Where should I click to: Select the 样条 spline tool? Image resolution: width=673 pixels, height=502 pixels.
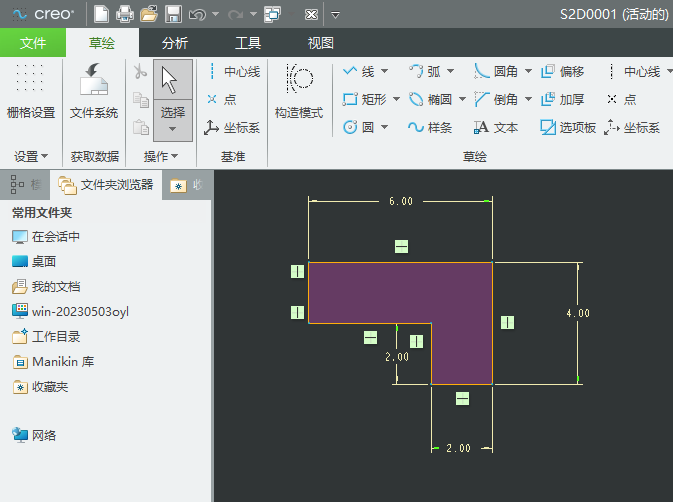pos(430,127)
